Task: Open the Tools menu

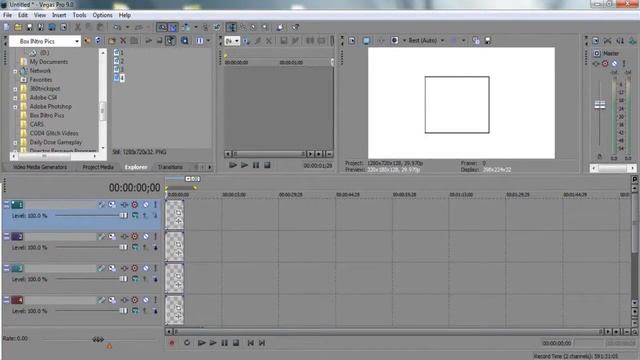Action: [x=80, y=15]
